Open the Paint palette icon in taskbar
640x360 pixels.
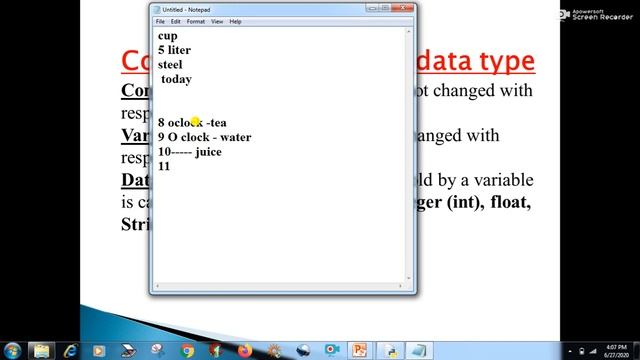coord(158,350)
